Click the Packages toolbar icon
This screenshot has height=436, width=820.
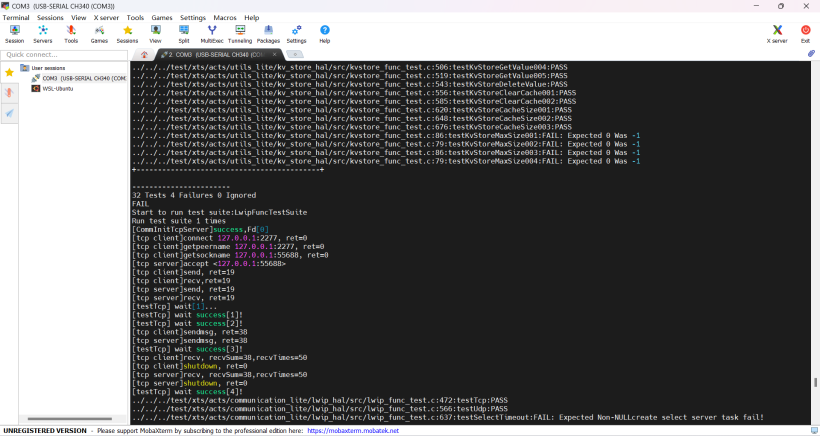click(268, 35)
